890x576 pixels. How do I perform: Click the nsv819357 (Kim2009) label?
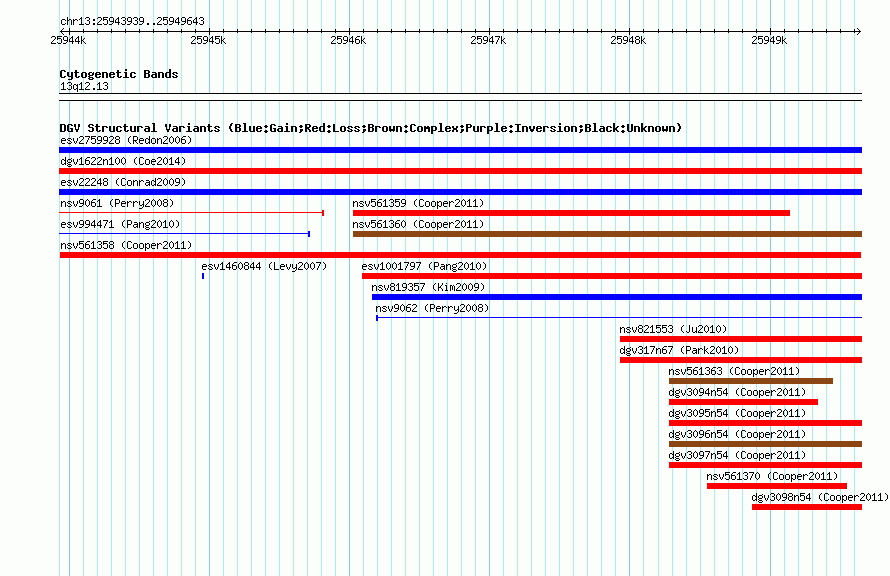429,287
